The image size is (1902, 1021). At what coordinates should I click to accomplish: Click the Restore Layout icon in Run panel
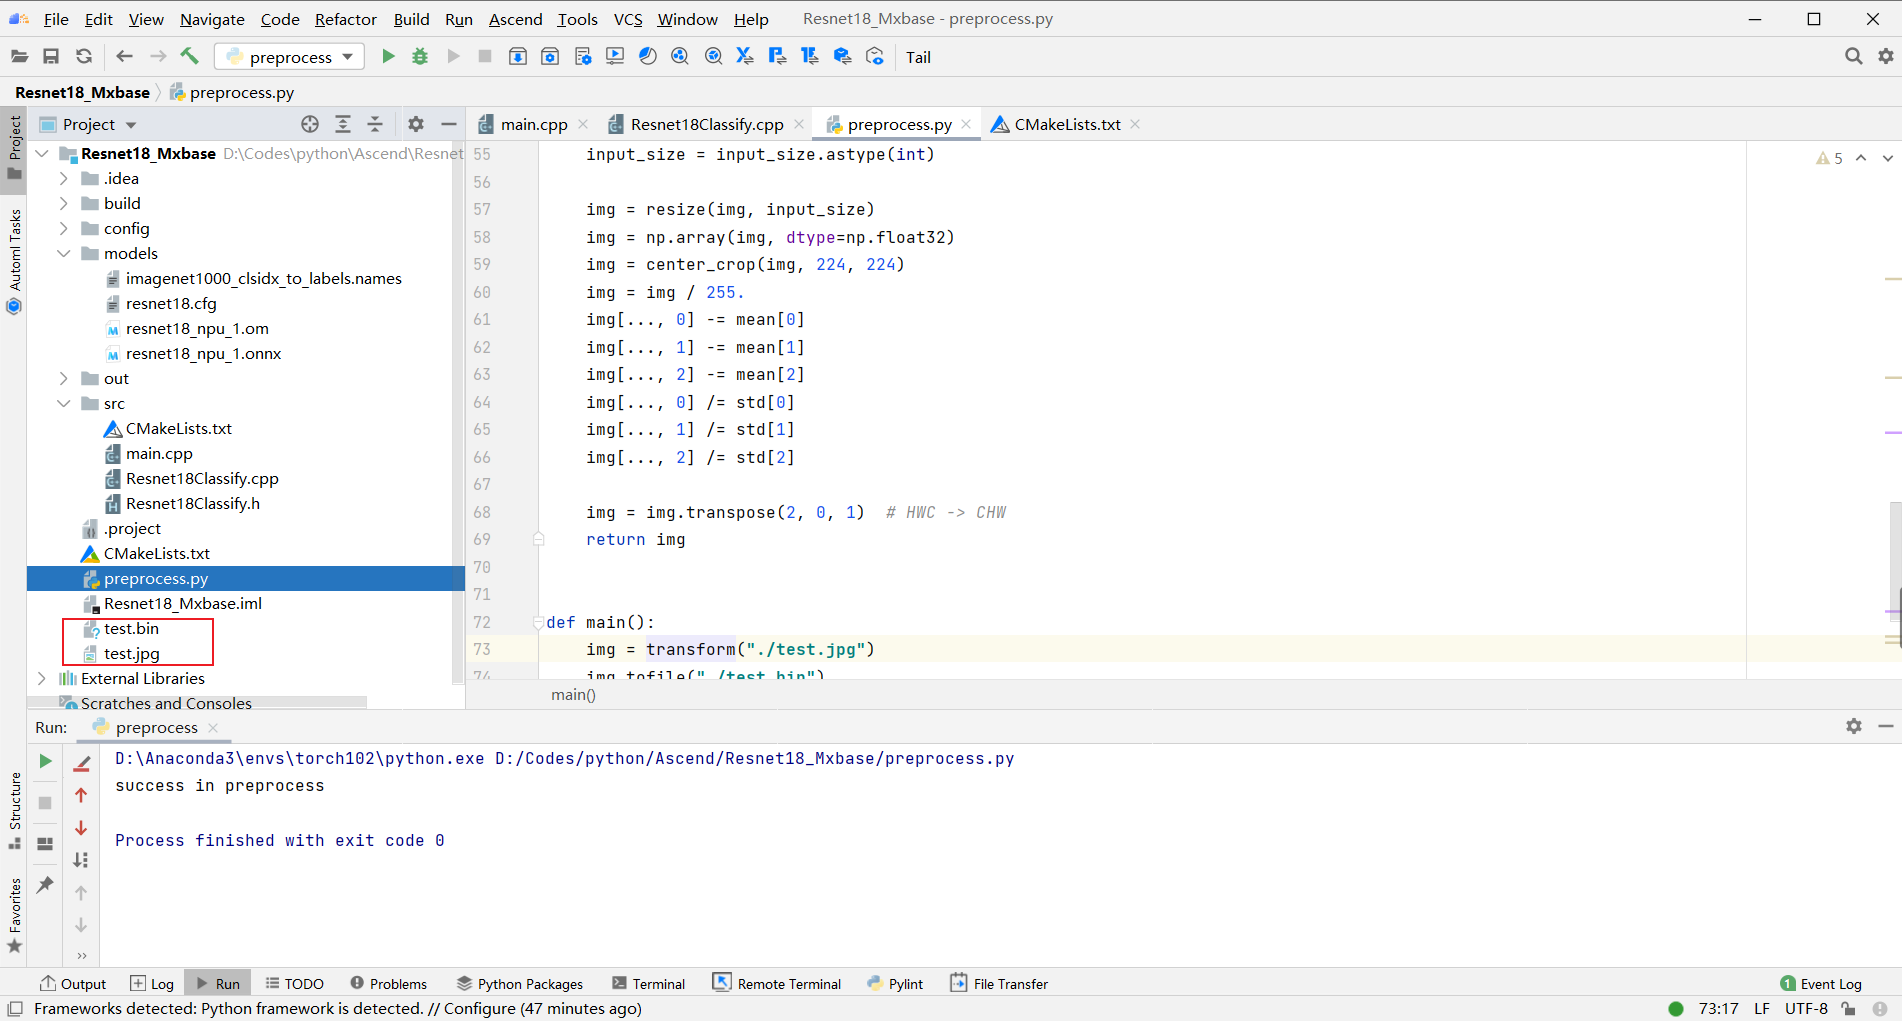(x=45, y=844)
